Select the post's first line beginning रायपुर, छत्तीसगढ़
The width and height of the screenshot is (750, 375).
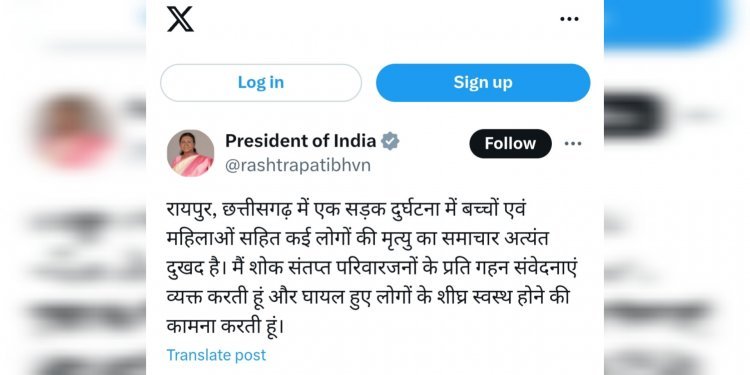click(x=346, y=210)
